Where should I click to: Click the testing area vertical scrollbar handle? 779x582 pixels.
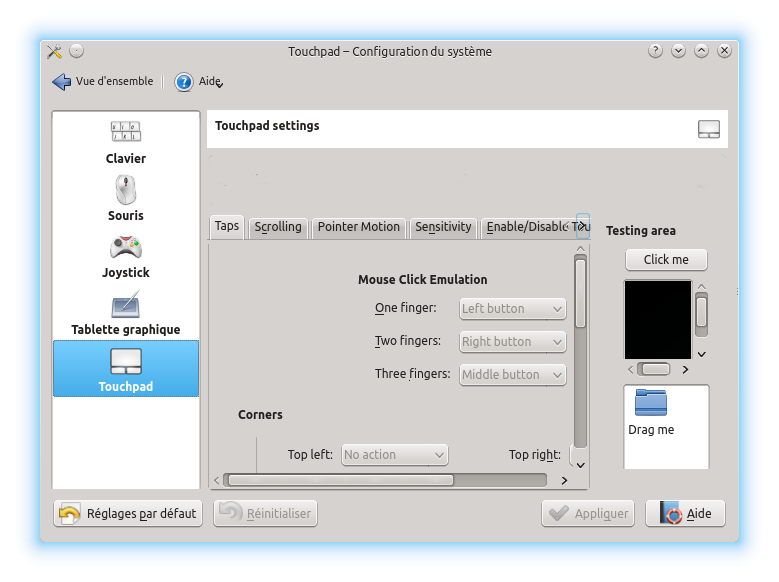(x=701, y=312)
